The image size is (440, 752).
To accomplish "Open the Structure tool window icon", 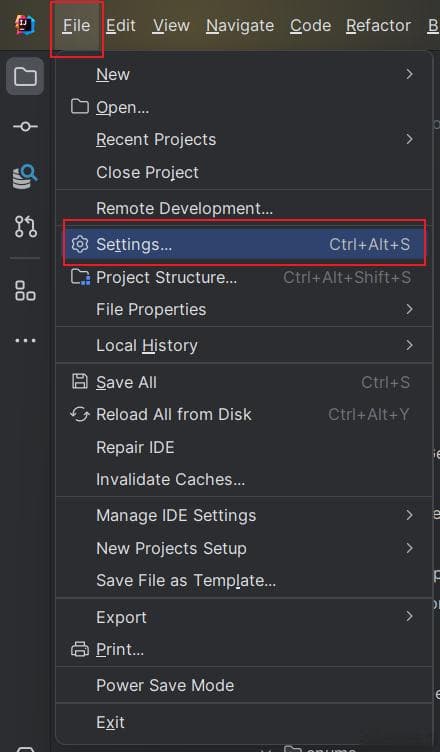I will (x=25, y=291).
